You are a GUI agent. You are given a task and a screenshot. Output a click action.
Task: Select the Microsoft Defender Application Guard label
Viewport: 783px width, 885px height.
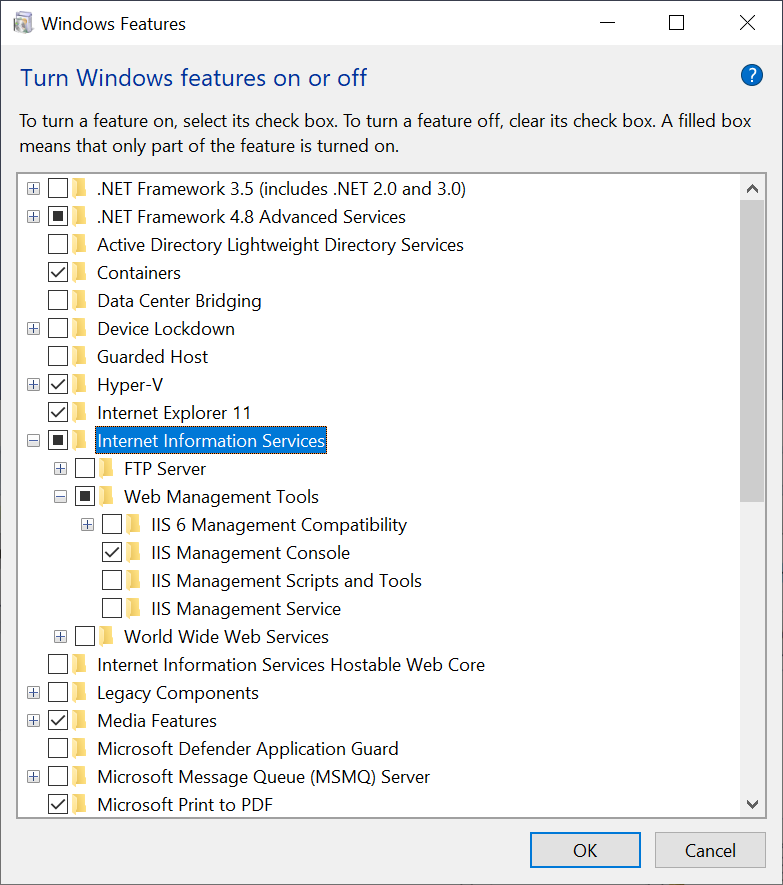(x=248, y=748)
